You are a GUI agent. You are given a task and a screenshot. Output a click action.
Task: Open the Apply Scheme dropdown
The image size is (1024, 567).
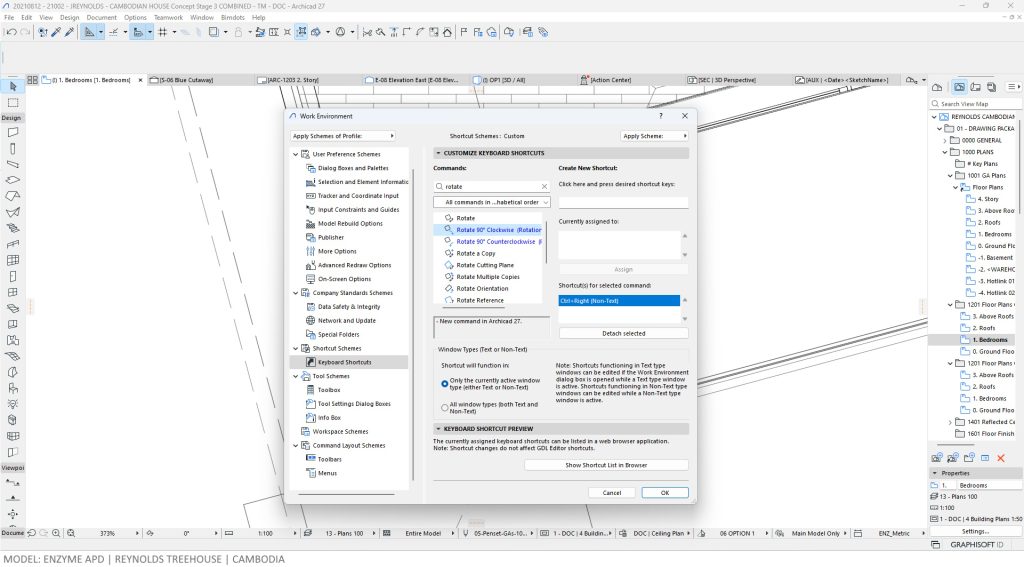654,136
